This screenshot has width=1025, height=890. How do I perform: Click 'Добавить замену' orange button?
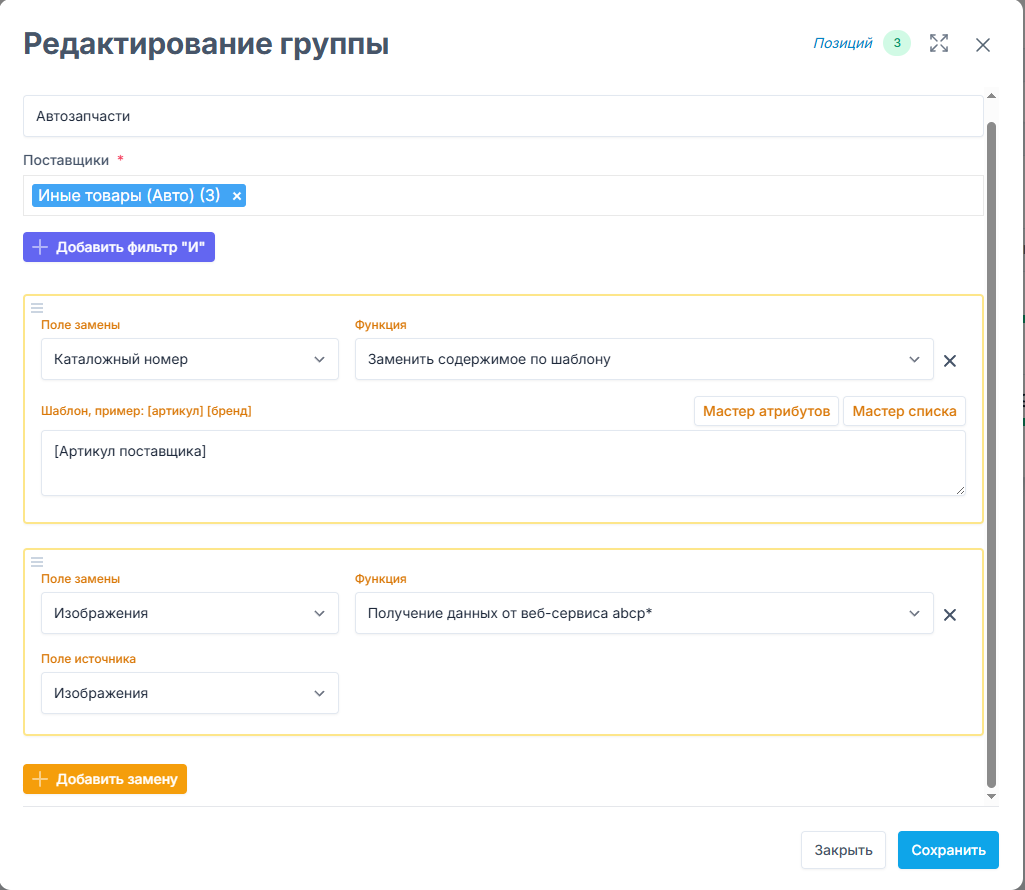[105, 779]
